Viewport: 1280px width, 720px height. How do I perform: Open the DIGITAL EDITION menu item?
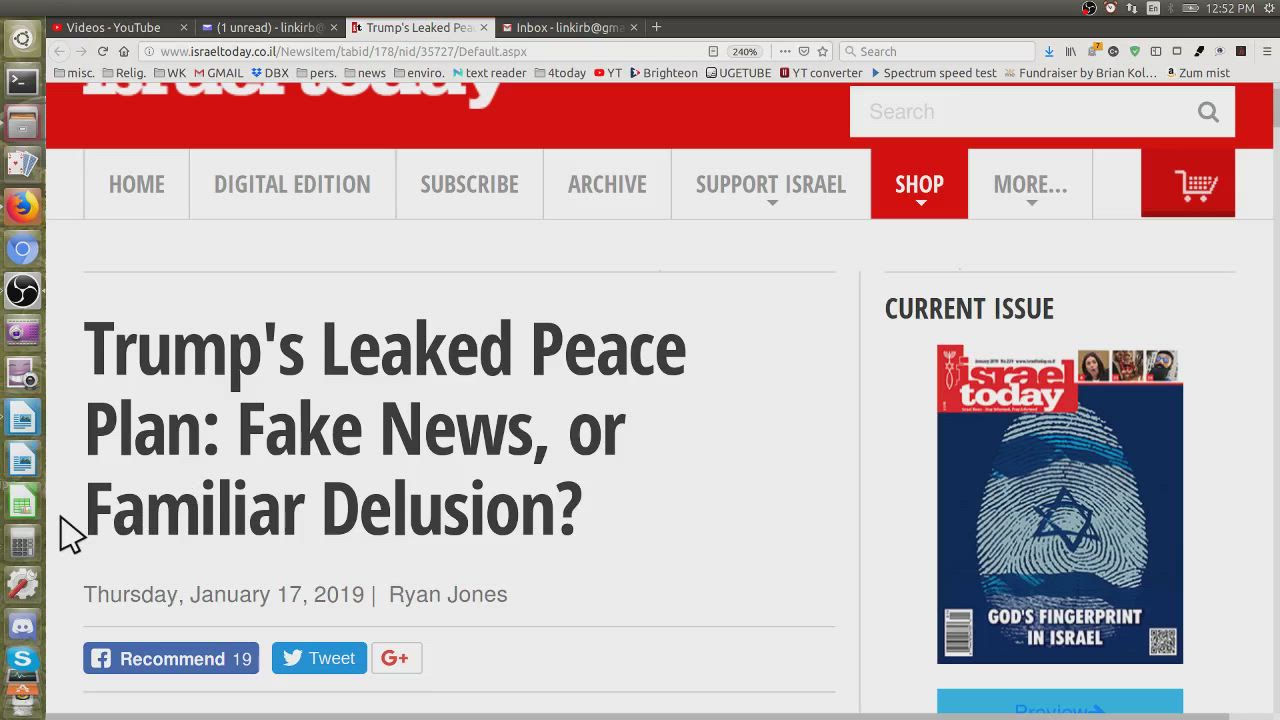click(292, 185)
